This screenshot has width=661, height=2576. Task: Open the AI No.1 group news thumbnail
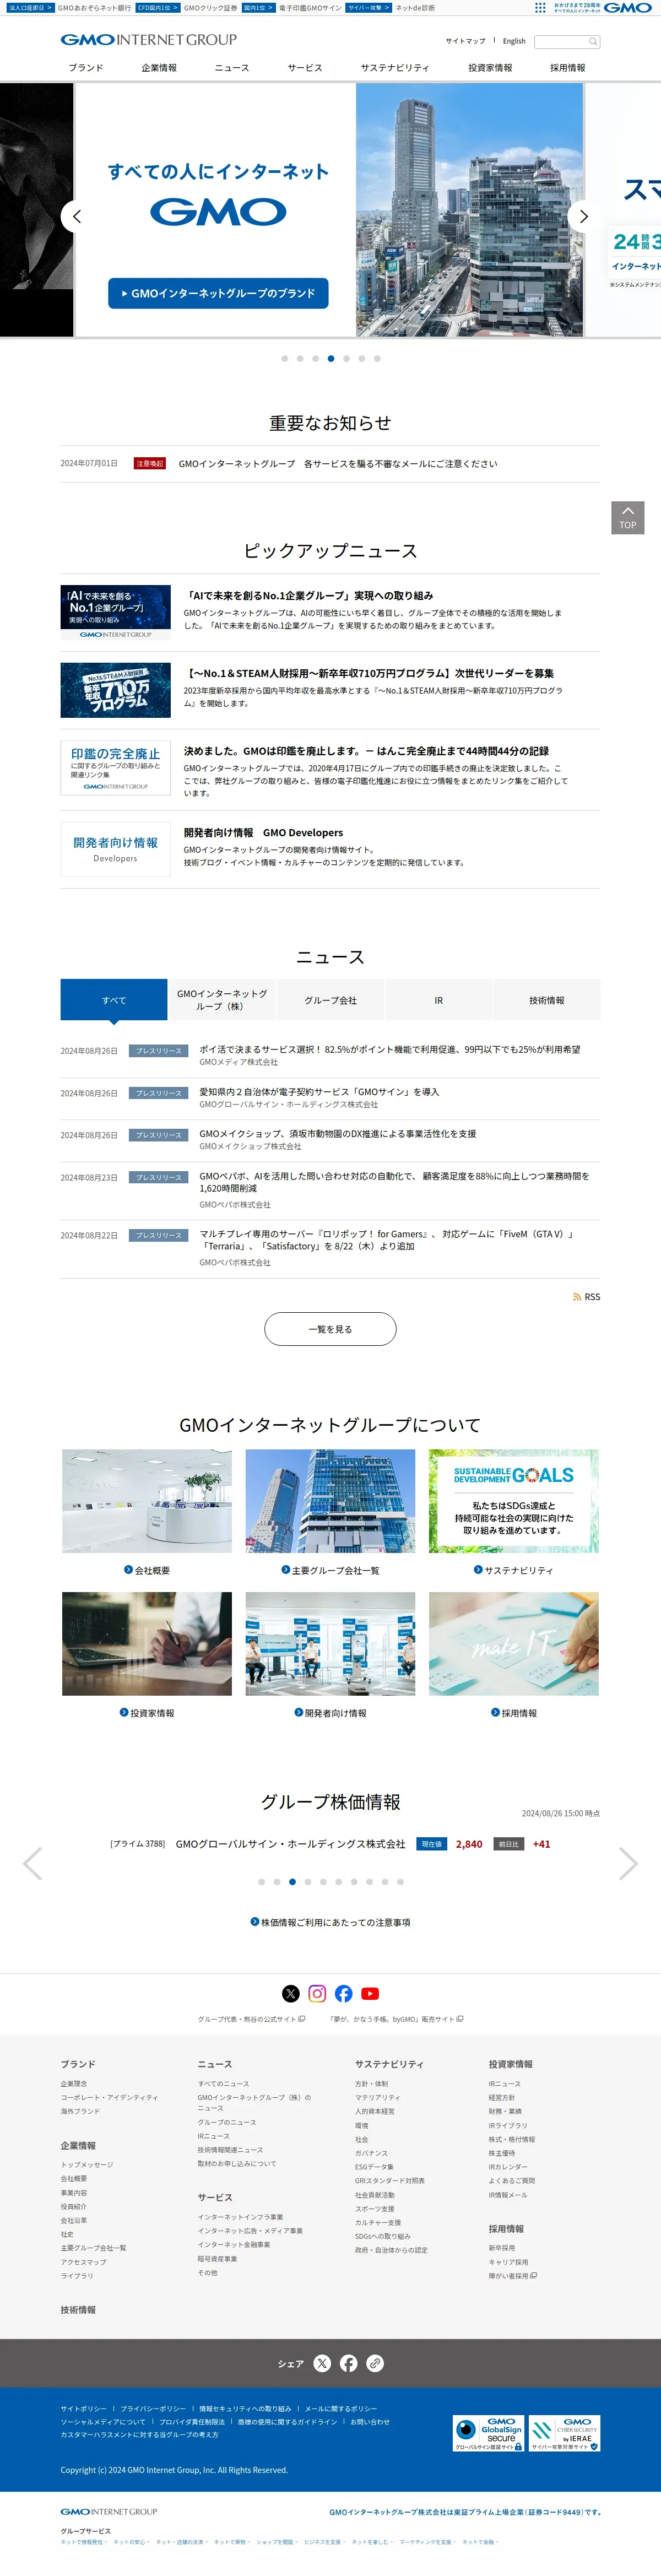(115, 612)
